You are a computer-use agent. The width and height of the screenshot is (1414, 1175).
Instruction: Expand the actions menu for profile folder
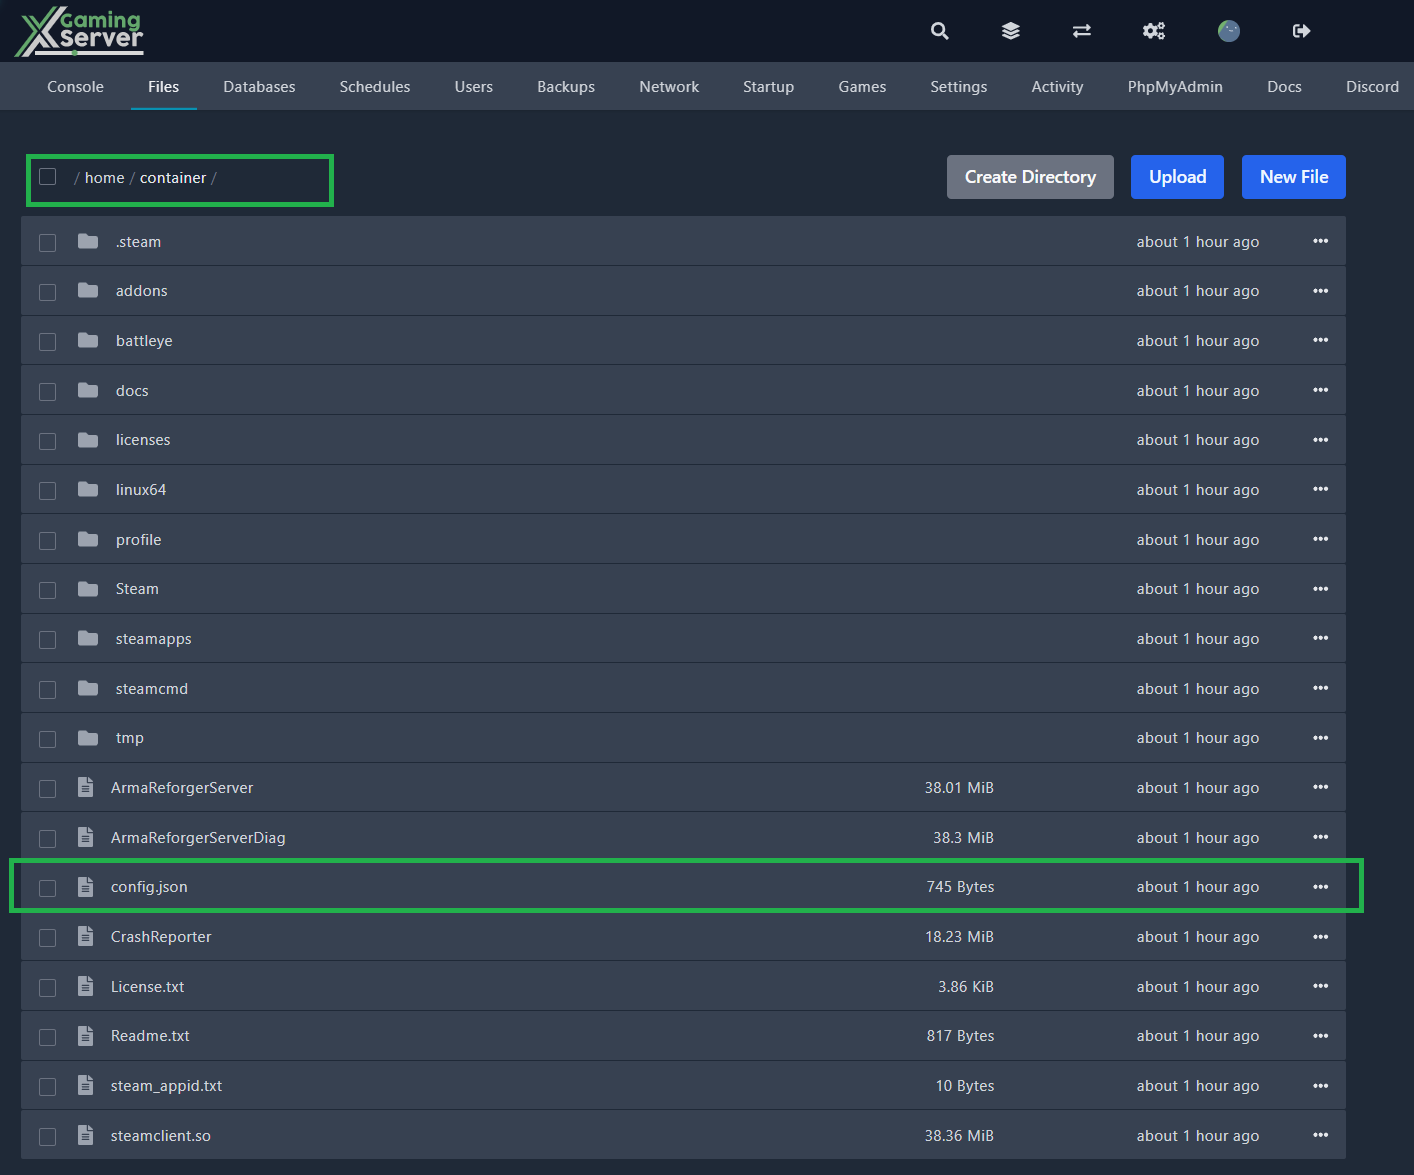coord(1320,540)
